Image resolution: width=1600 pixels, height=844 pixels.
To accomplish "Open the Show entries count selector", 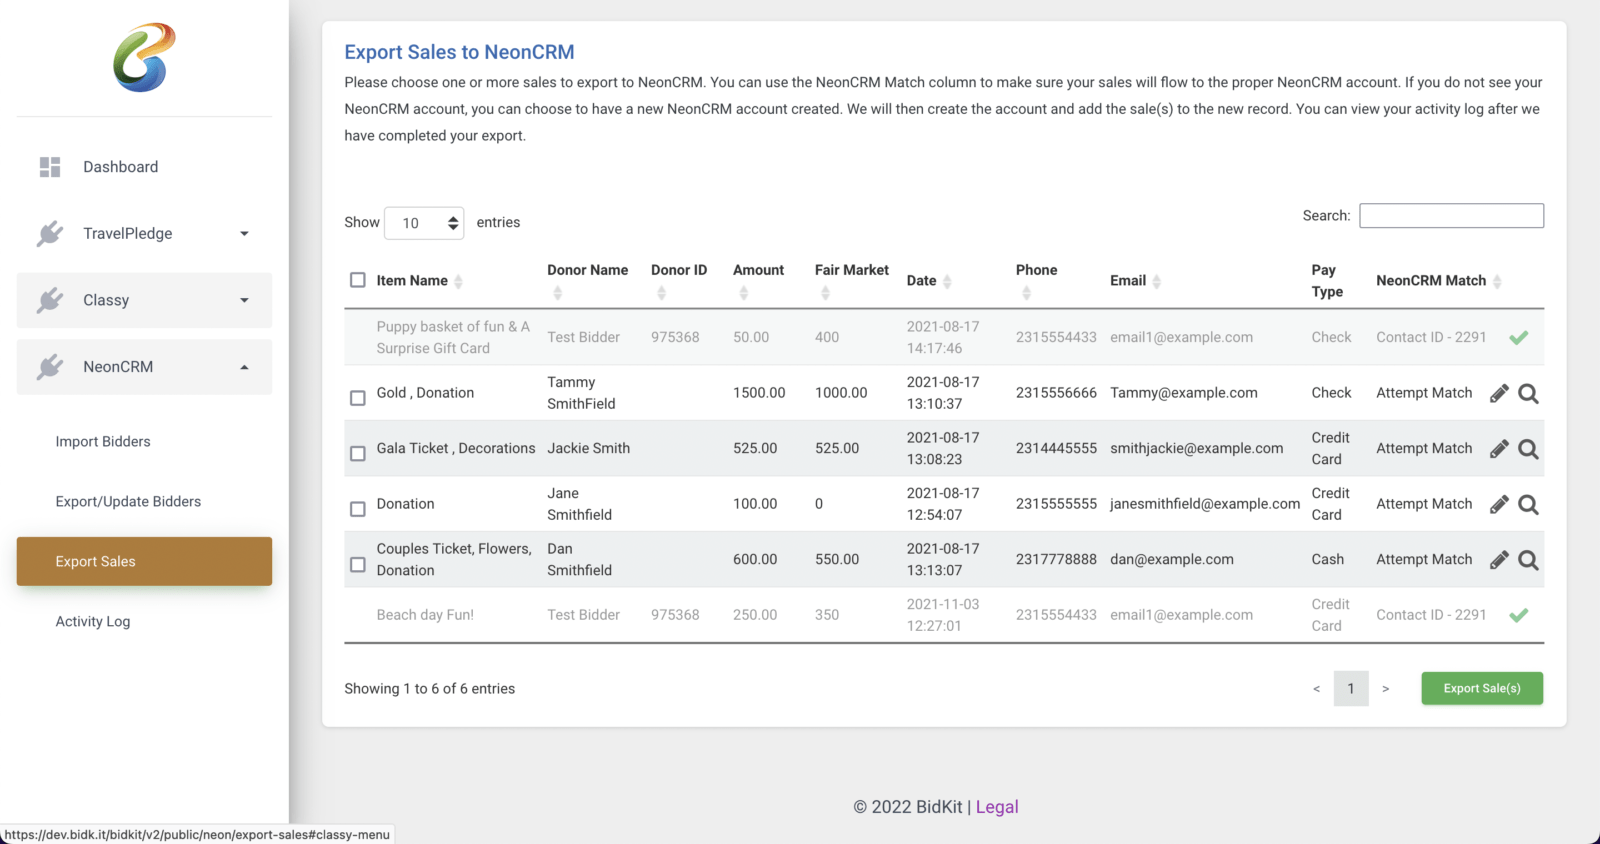I will point(424,223).
